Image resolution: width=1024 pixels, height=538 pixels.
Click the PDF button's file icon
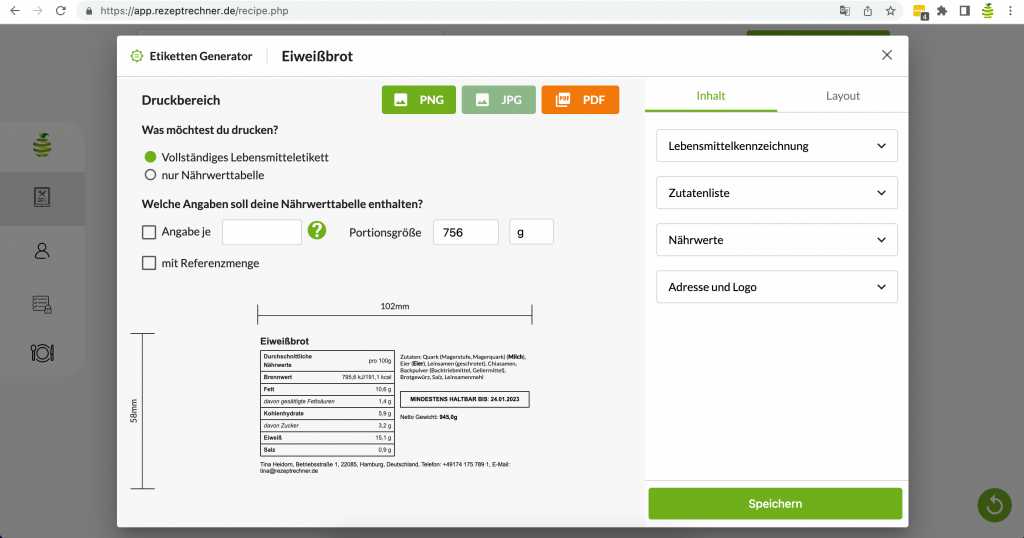coord(562,100)
